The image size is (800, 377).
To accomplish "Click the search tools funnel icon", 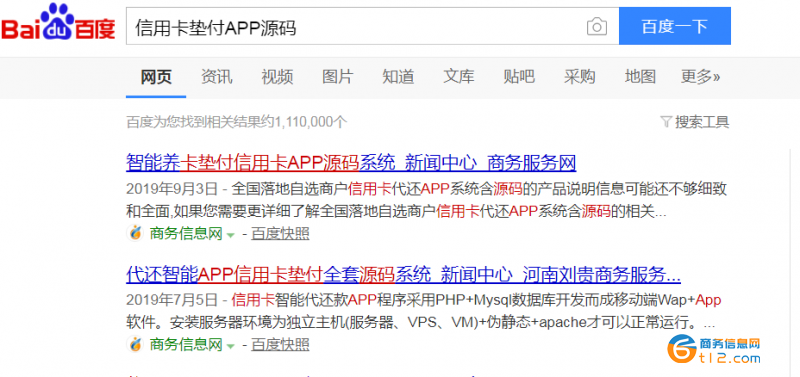I will pos(666,122).
